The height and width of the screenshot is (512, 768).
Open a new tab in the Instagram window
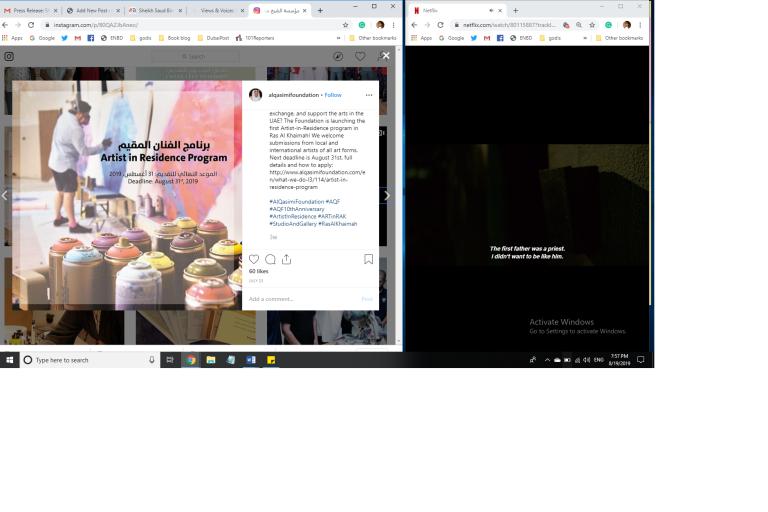point(320,10)
